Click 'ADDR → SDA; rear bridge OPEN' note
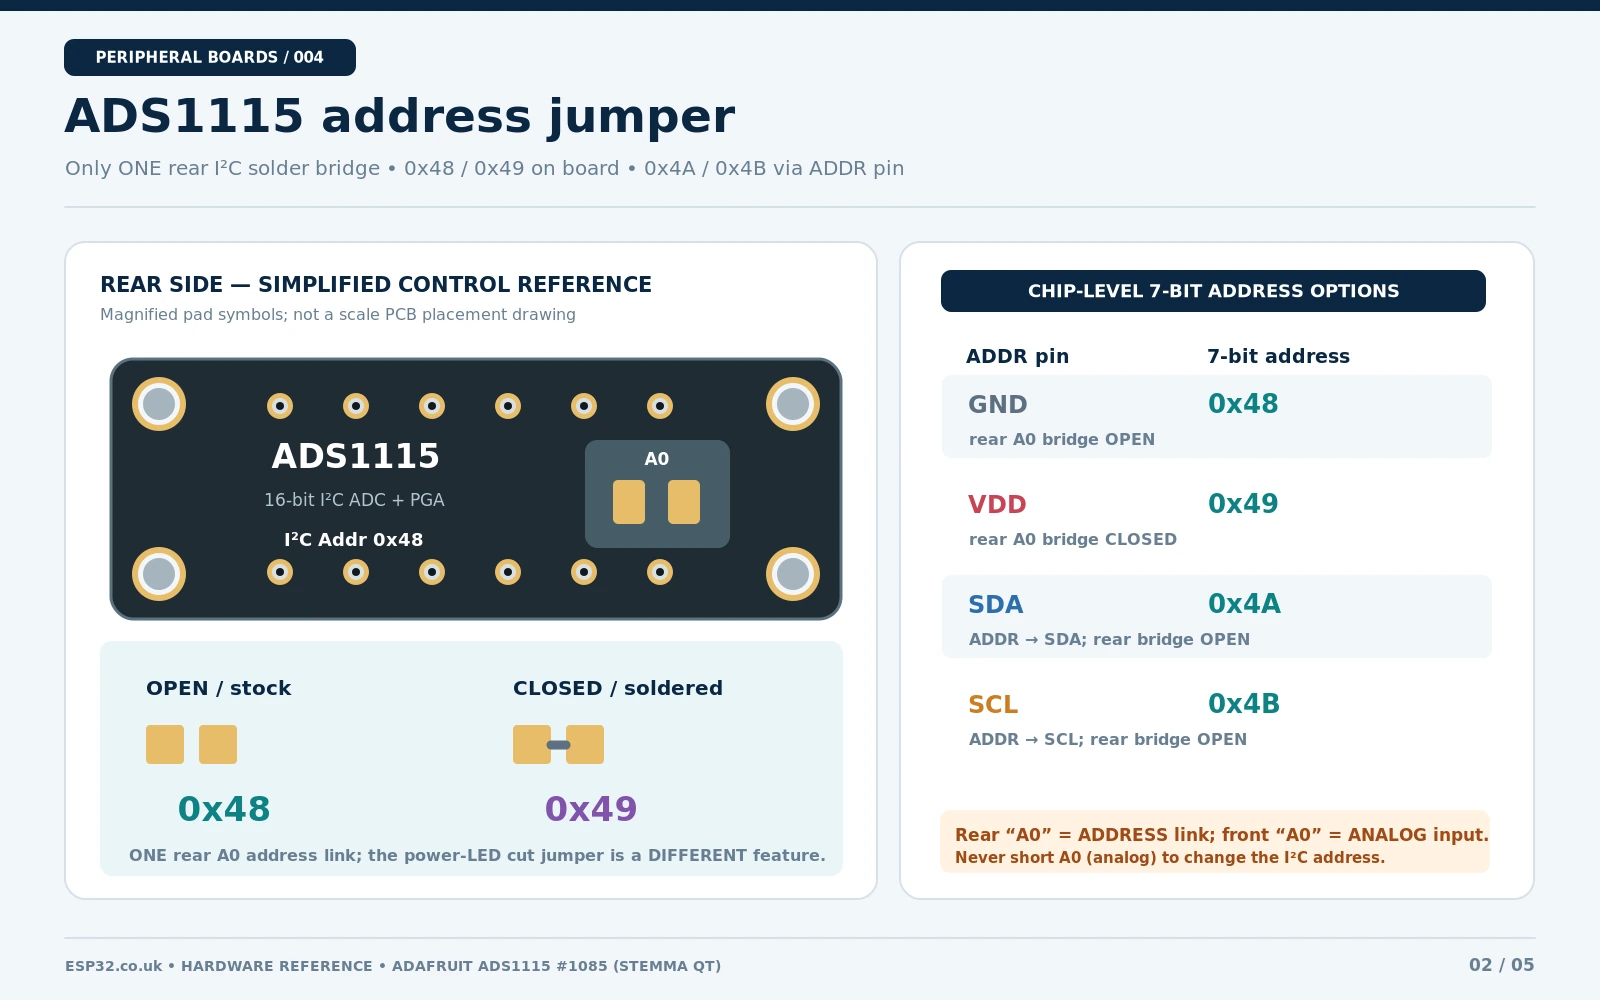The image size is (1600, 1000). coord(1109,639)
